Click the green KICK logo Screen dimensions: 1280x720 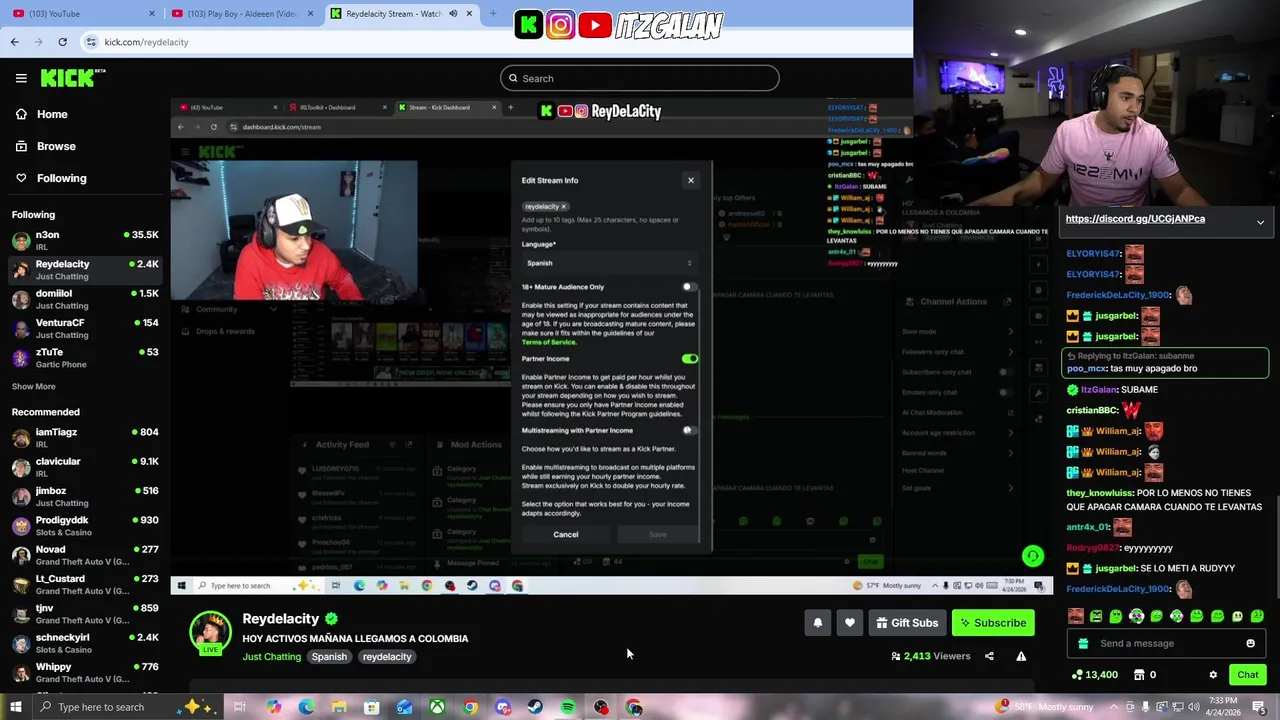[72, 78]
